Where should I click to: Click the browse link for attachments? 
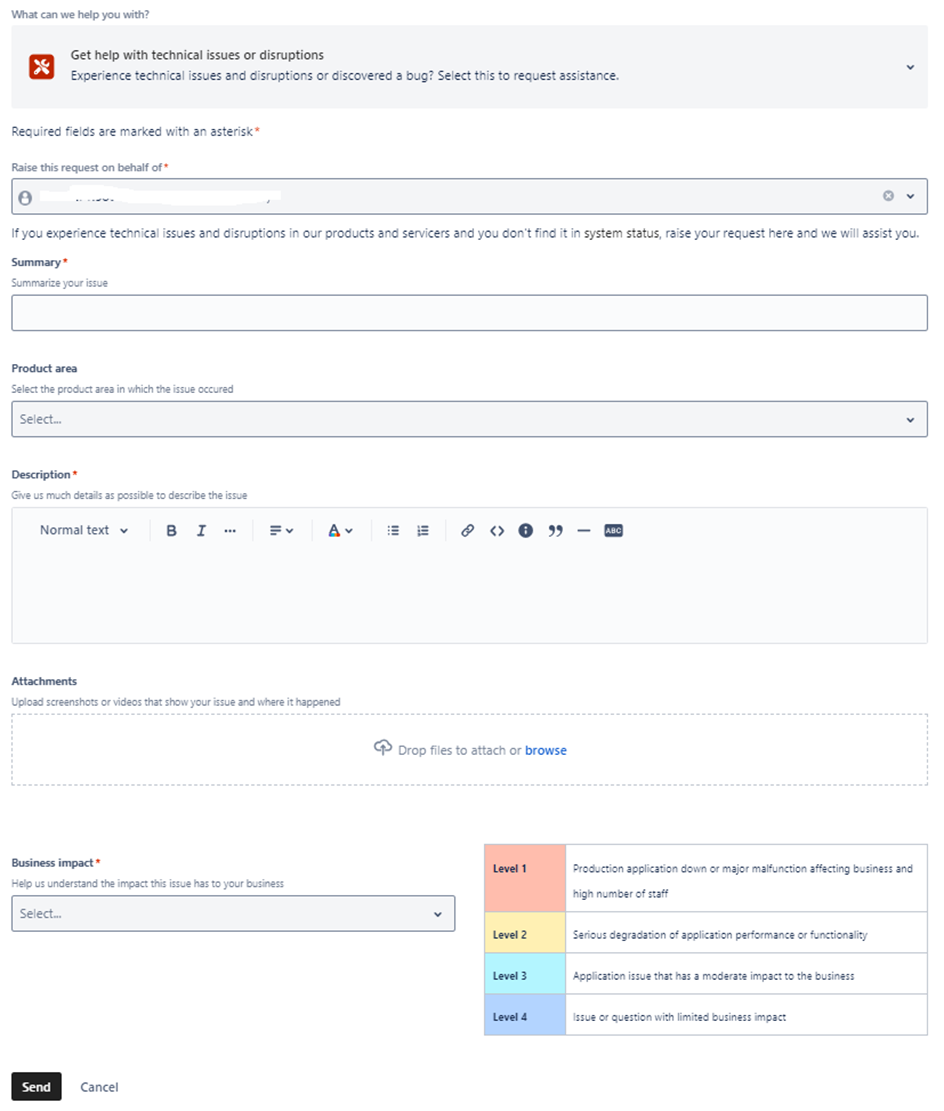[x=546, y=750]
